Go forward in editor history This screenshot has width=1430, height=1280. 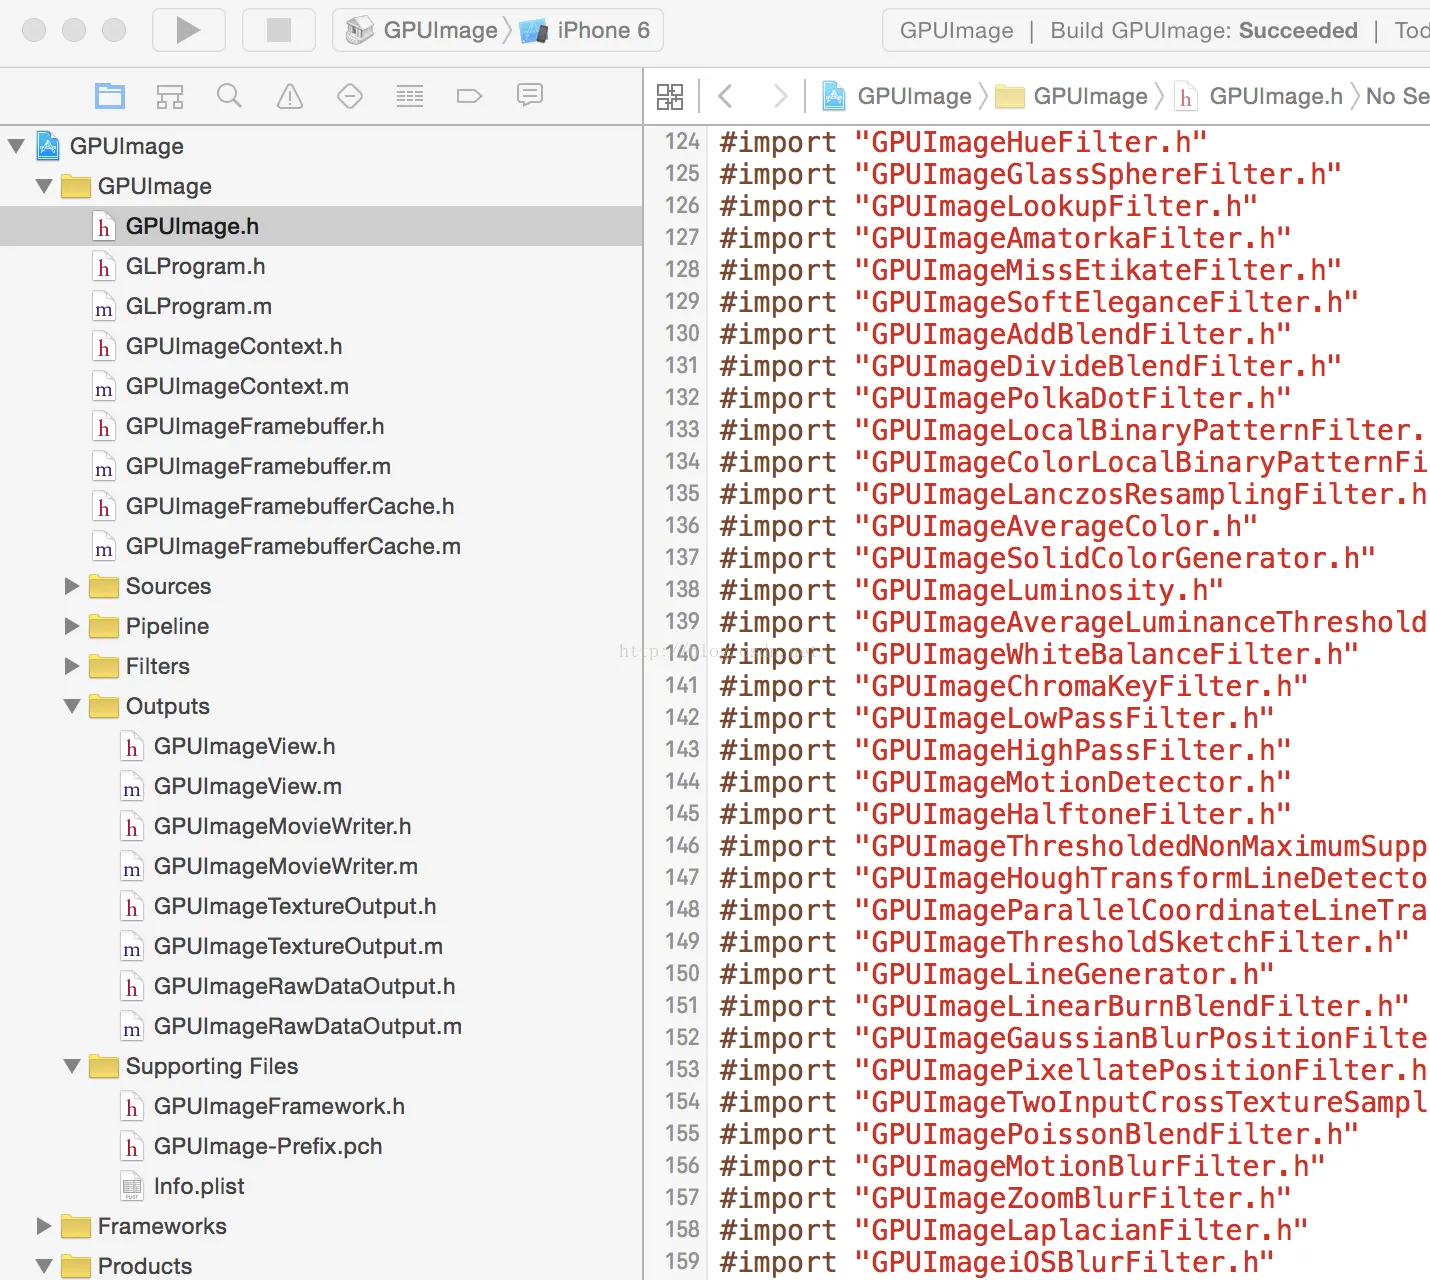pos(781,96)
